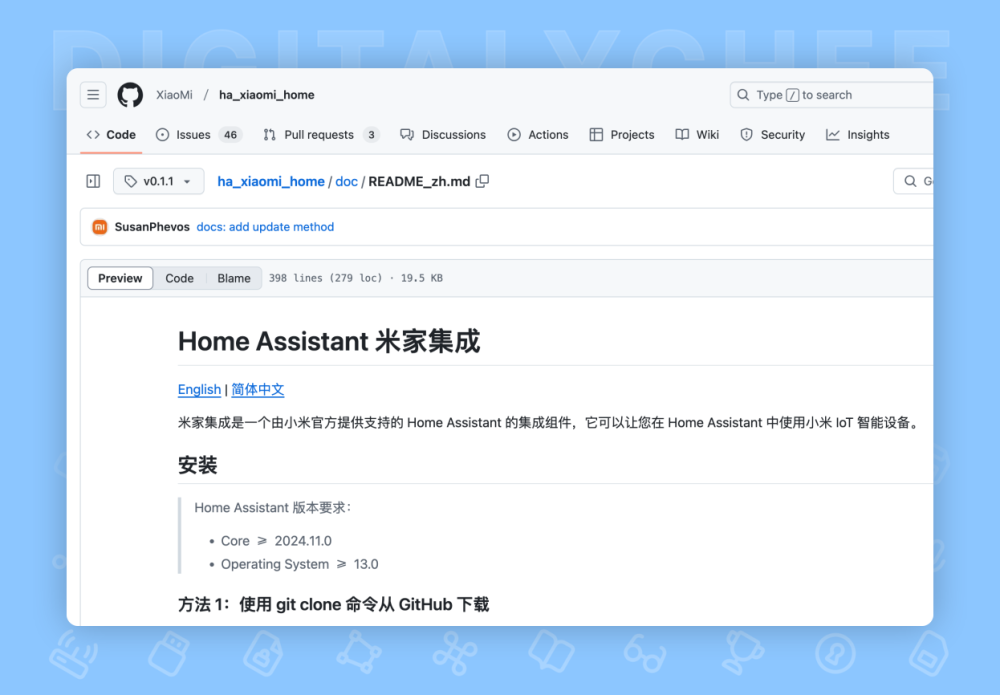The height and width of the screenshot is (695, 1000).
Task: Open SusanPhevos author profile
Action: click(x=152, y=227)
